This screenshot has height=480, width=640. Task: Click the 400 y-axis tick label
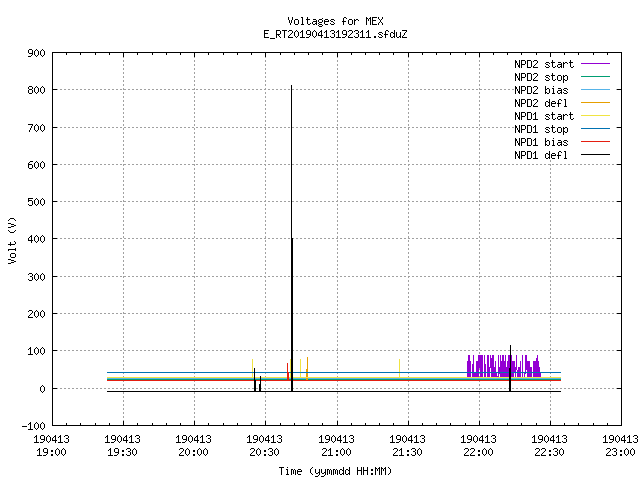[x=36, y=239]
